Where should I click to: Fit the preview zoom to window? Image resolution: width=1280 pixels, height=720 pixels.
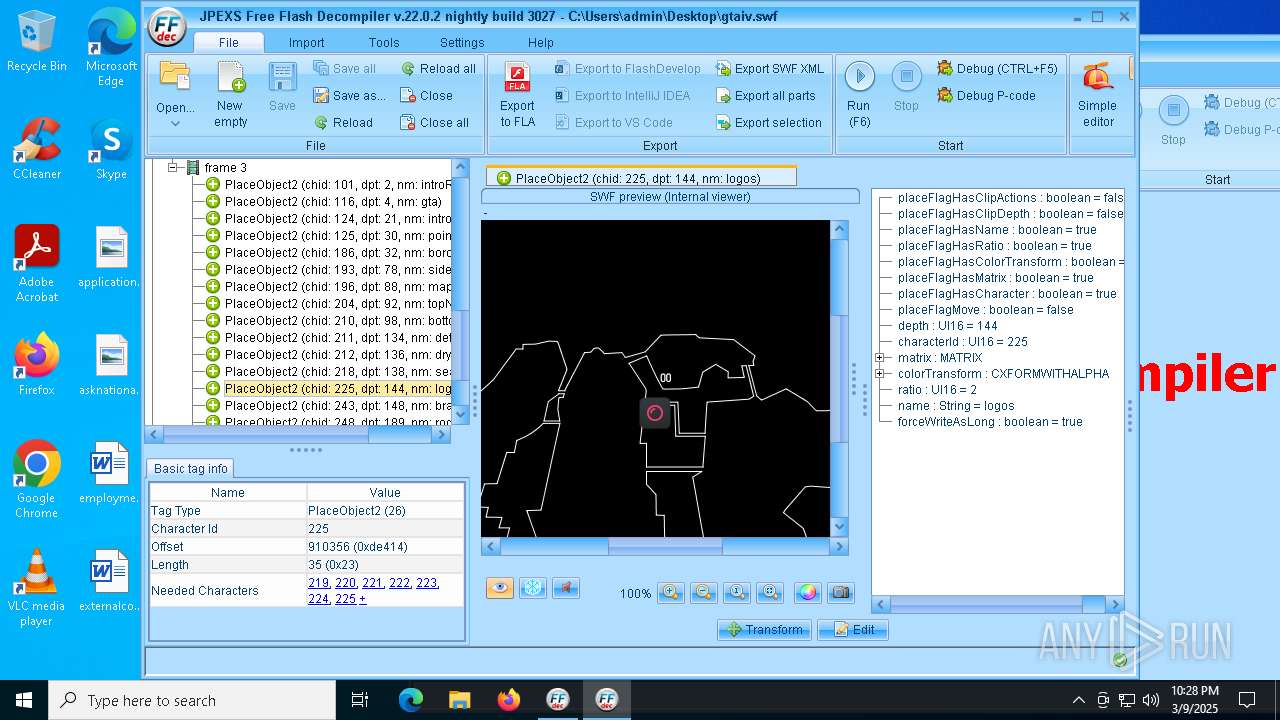click(770, 593)
